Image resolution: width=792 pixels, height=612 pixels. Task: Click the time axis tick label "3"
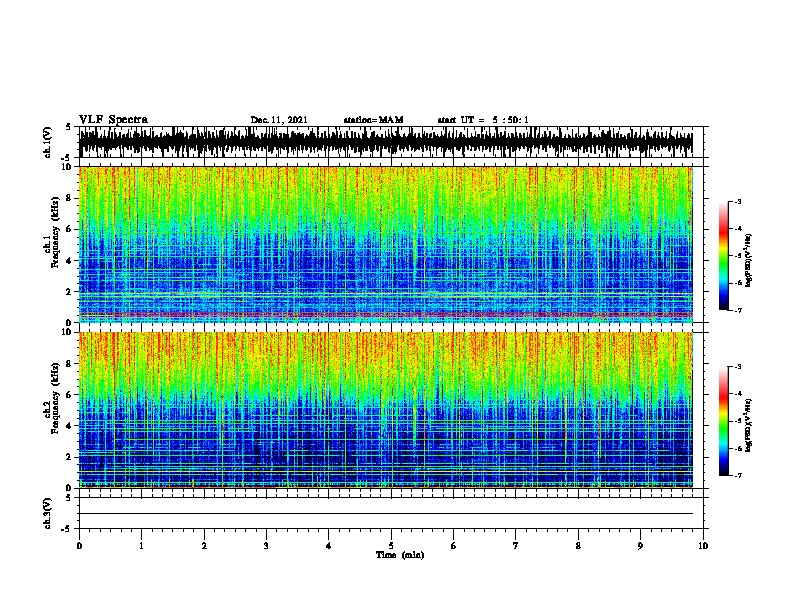click(266, 546)
